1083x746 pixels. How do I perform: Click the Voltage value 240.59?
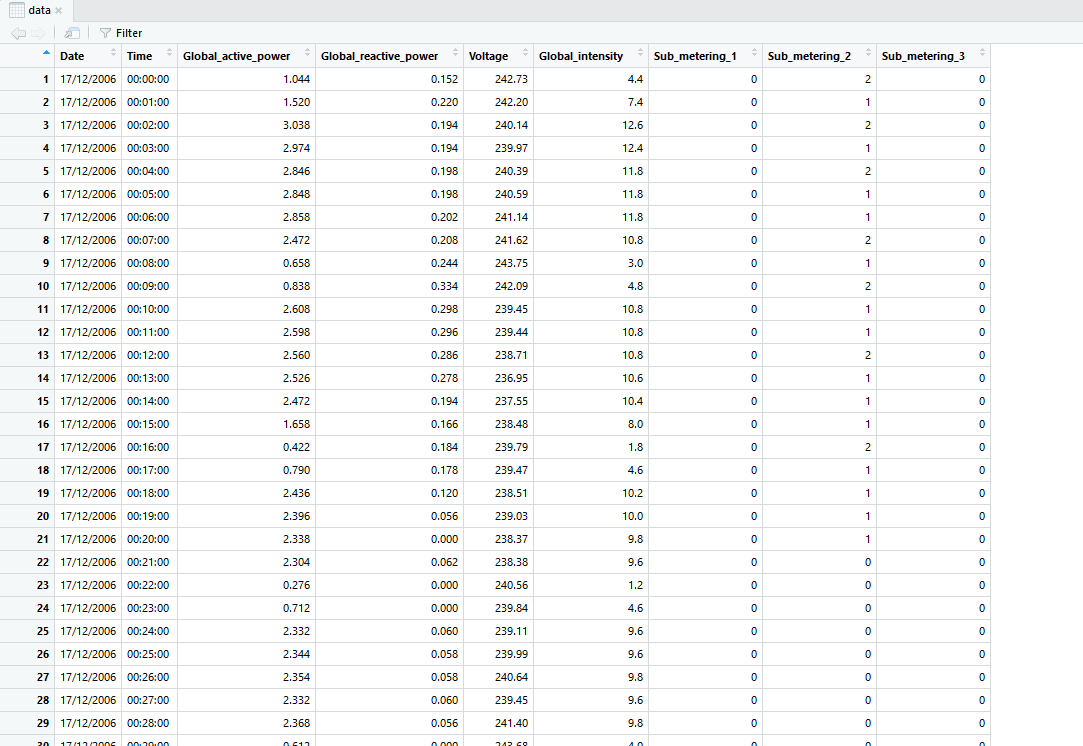(x=511, y=194)
